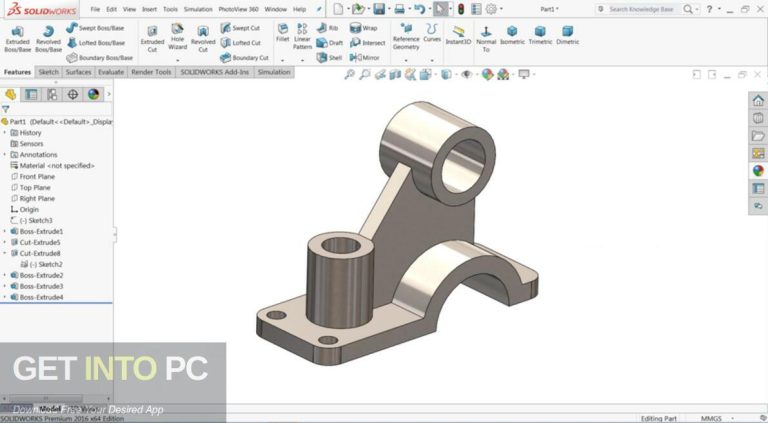Switch to Isometric view
Screen dimensions: 768x423
pos(512,36)
